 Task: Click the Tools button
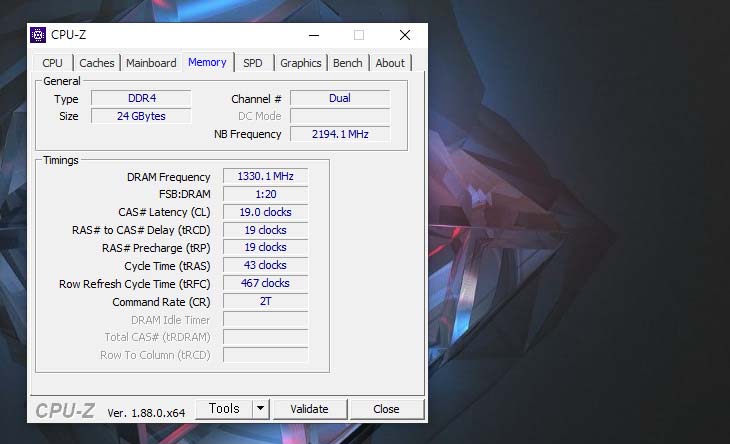coord(224,409)
